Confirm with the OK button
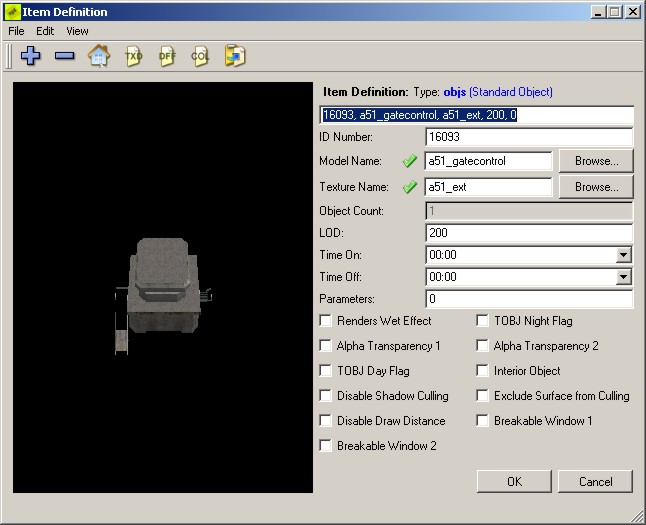This screenshot has height=525, width=646. [514, 481]
